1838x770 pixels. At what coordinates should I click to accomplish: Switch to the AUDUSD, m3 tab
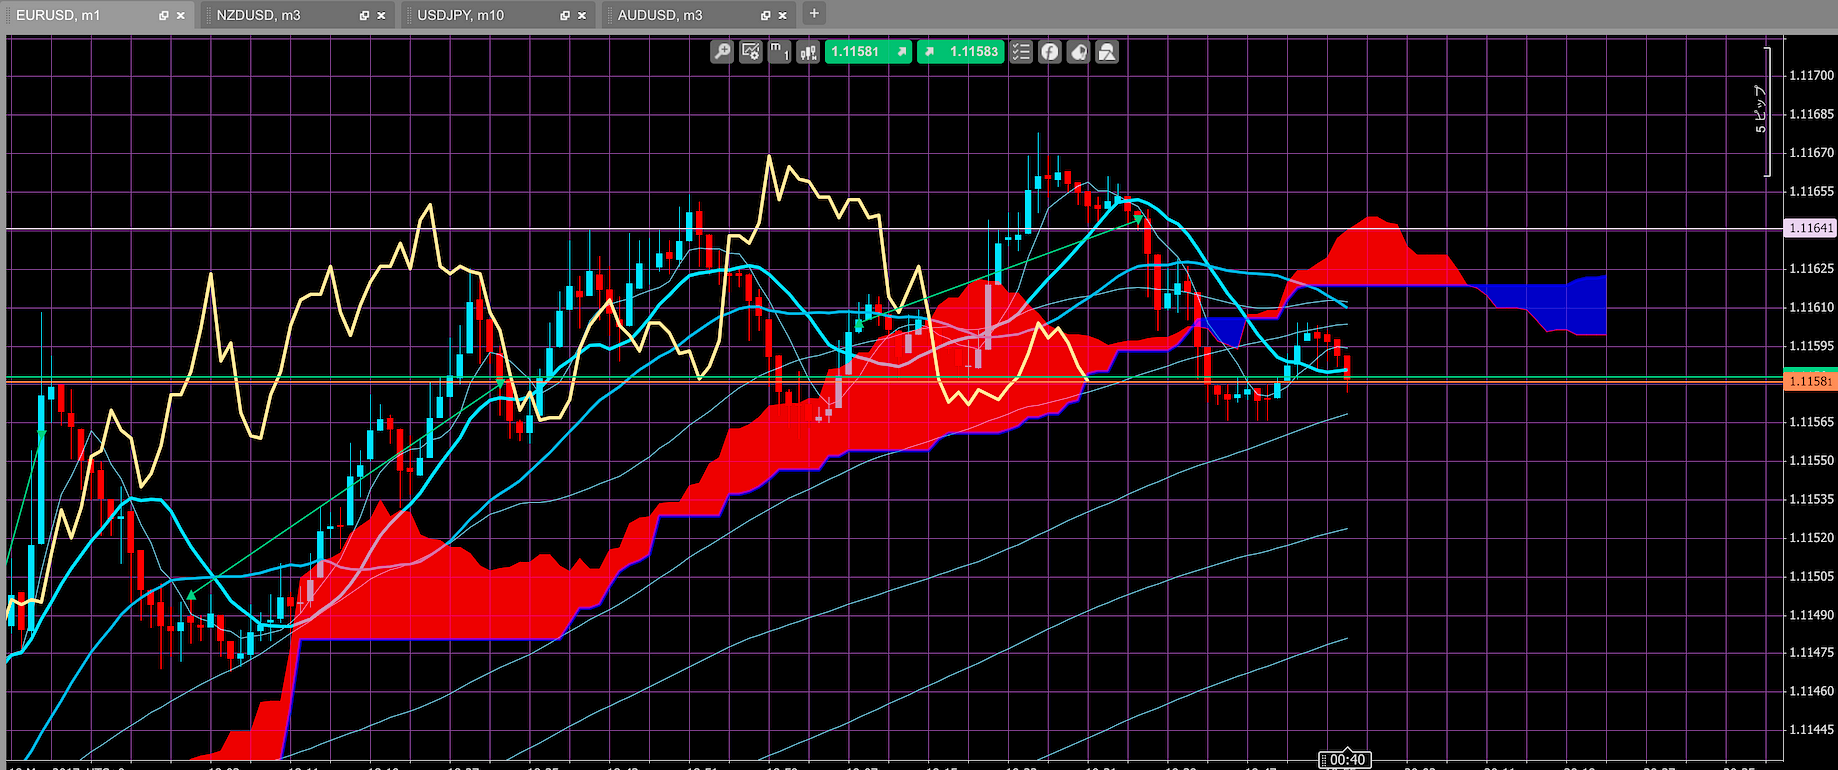[x=700, y=15]
